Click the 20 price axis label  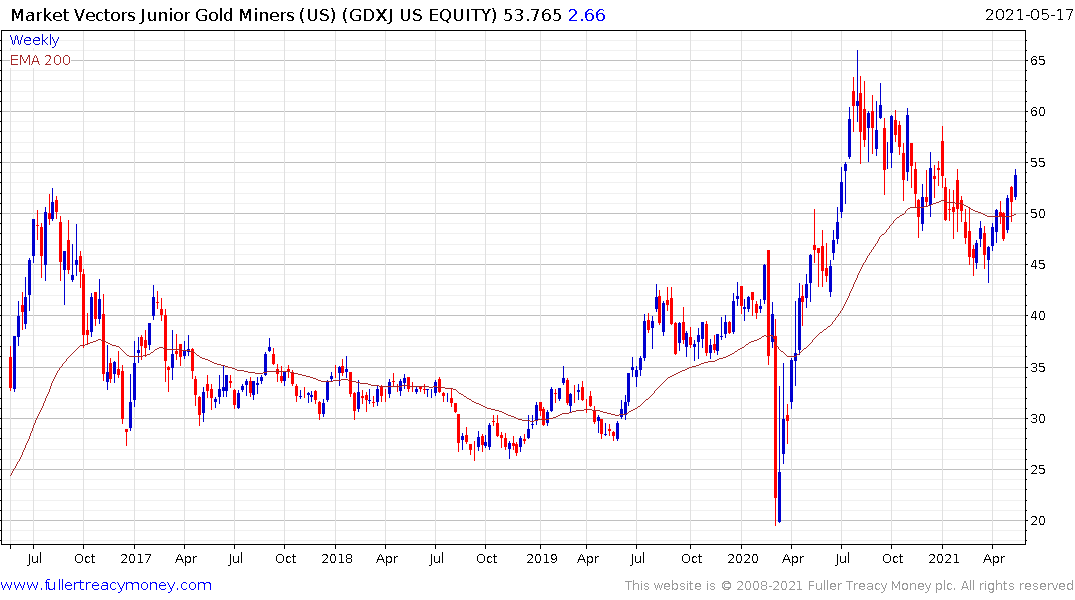tap(1037, 520)
